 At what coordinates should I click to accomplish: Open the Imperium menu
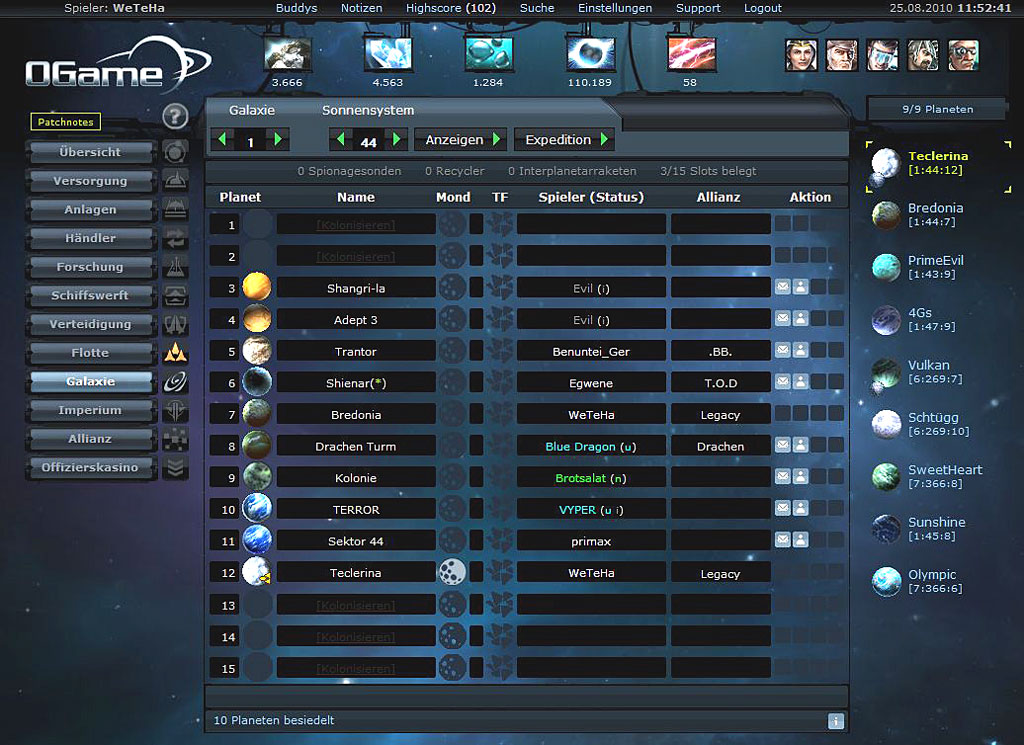click(90, 410)
